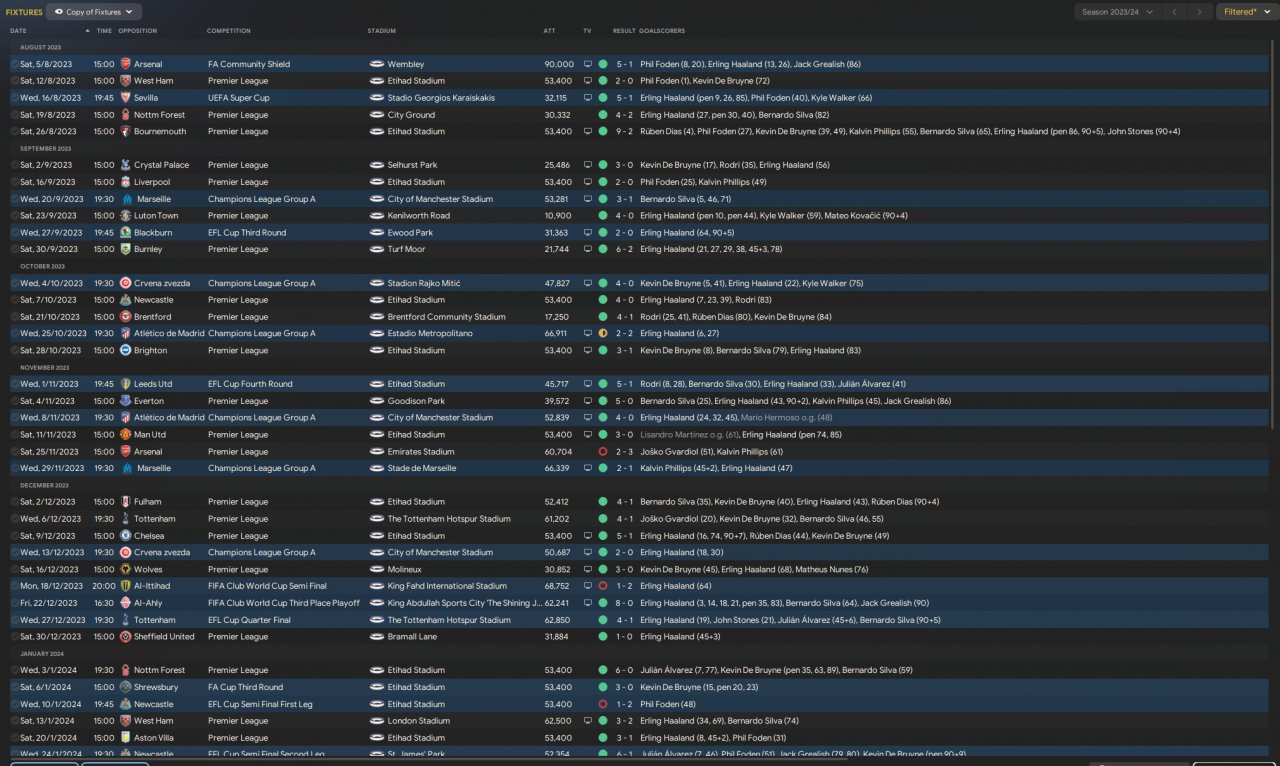
Task: Click the Brentford club badge
Action: tap(125, 317)
